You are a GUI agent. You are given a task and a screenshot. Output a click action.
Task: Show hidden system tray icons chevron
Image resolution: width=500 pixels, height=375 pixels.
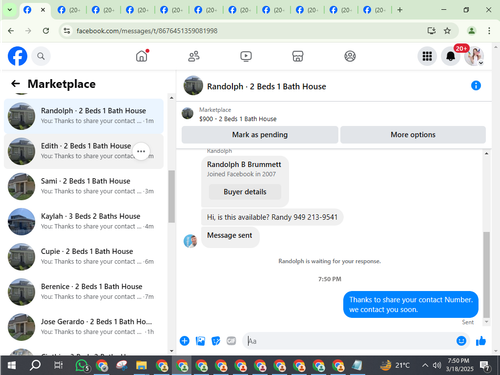pyautogui.click(x=425, y=365)
